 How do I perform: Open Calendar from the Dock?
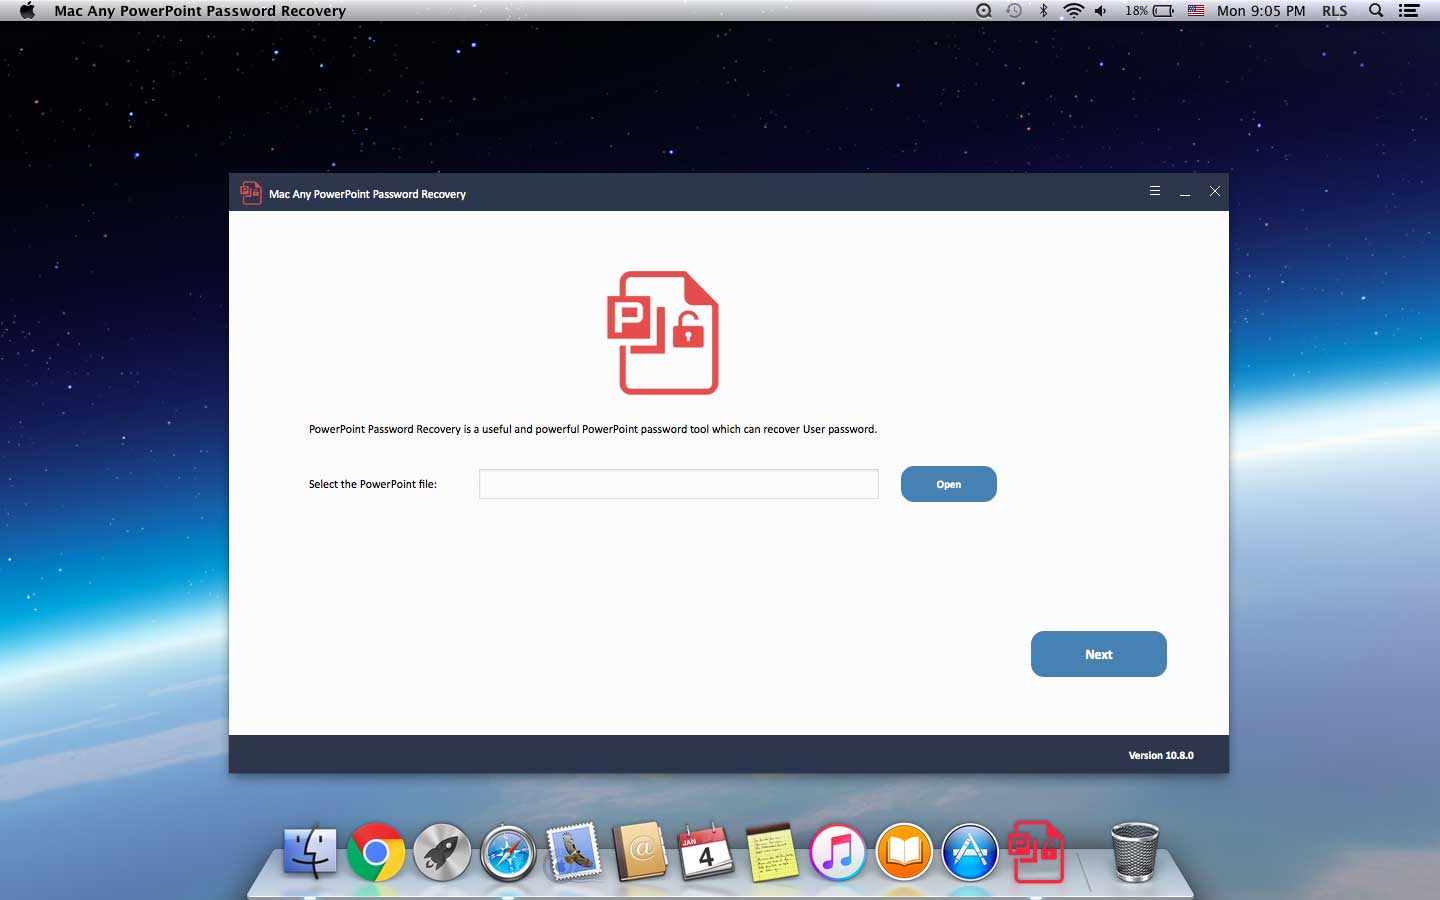click(x=706, y=852)
